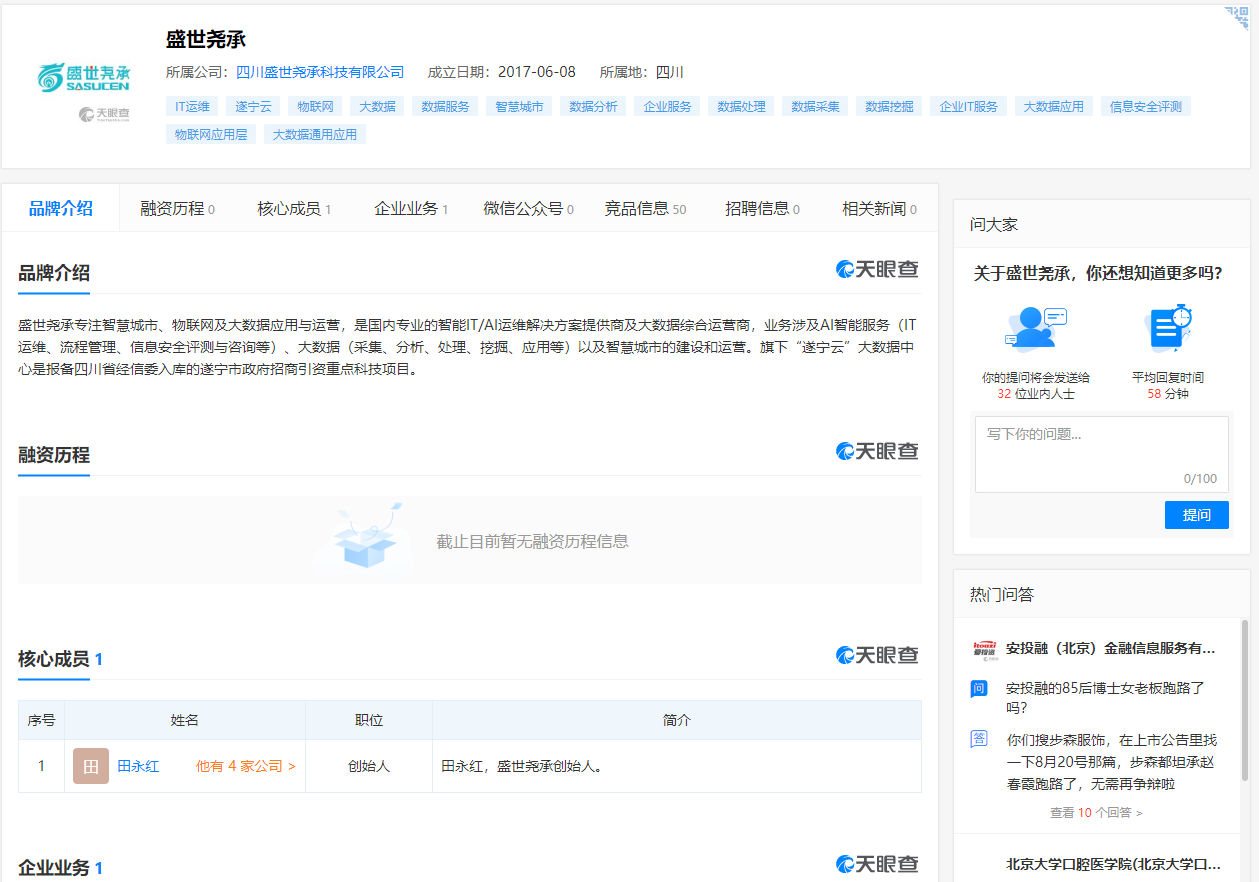Screen dimensions: 1259x882
Task: Click the 成立日期 2017-06-08 text
Action: (502, 72)
